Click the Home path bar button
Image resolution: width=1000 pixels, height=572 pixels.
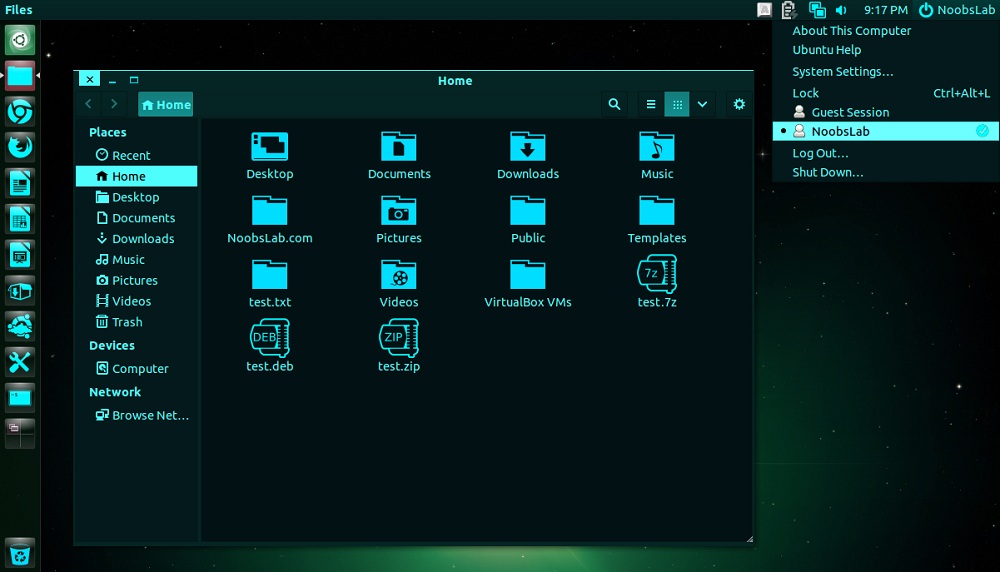(x=166, y=104)
